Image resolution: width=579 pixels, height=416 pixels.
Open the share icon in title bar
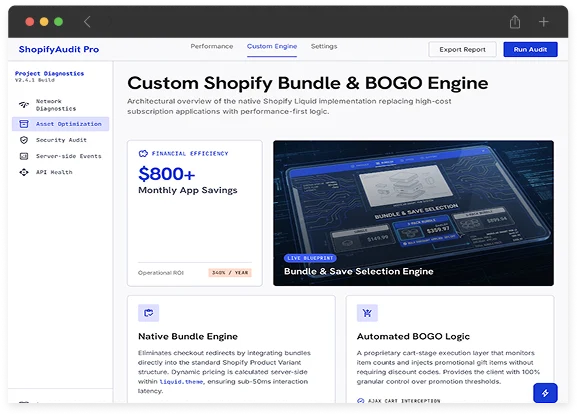pos(515,22)
